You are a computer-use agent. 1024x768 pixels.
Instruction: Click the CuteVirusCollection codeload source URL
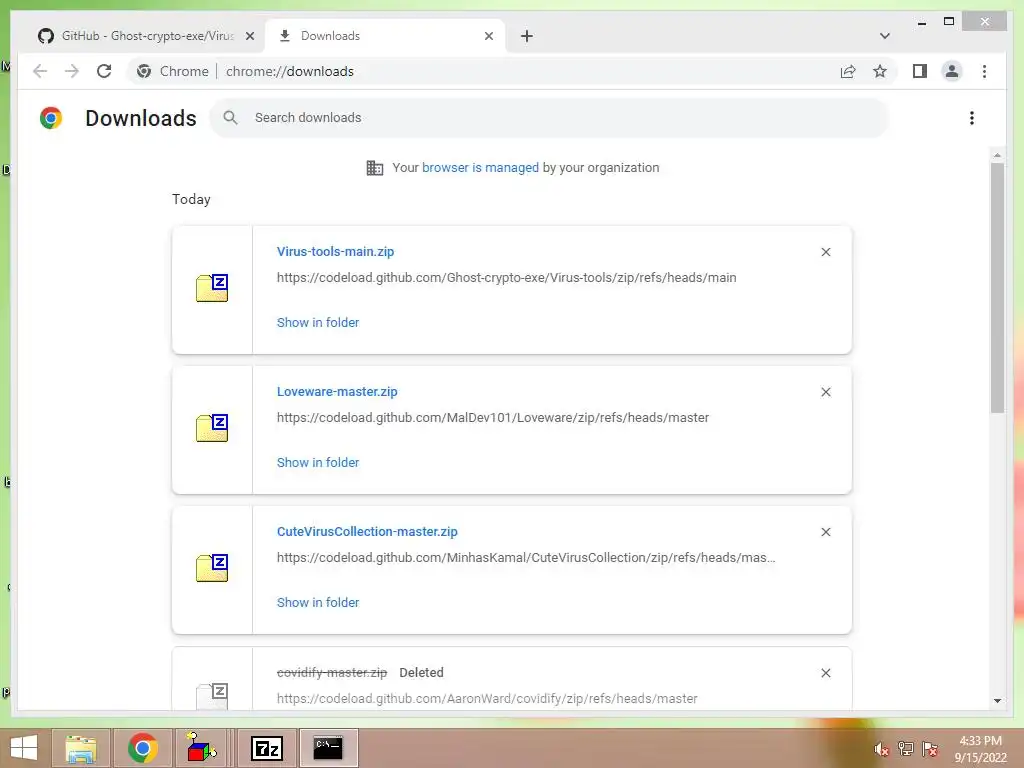point(526,558)
